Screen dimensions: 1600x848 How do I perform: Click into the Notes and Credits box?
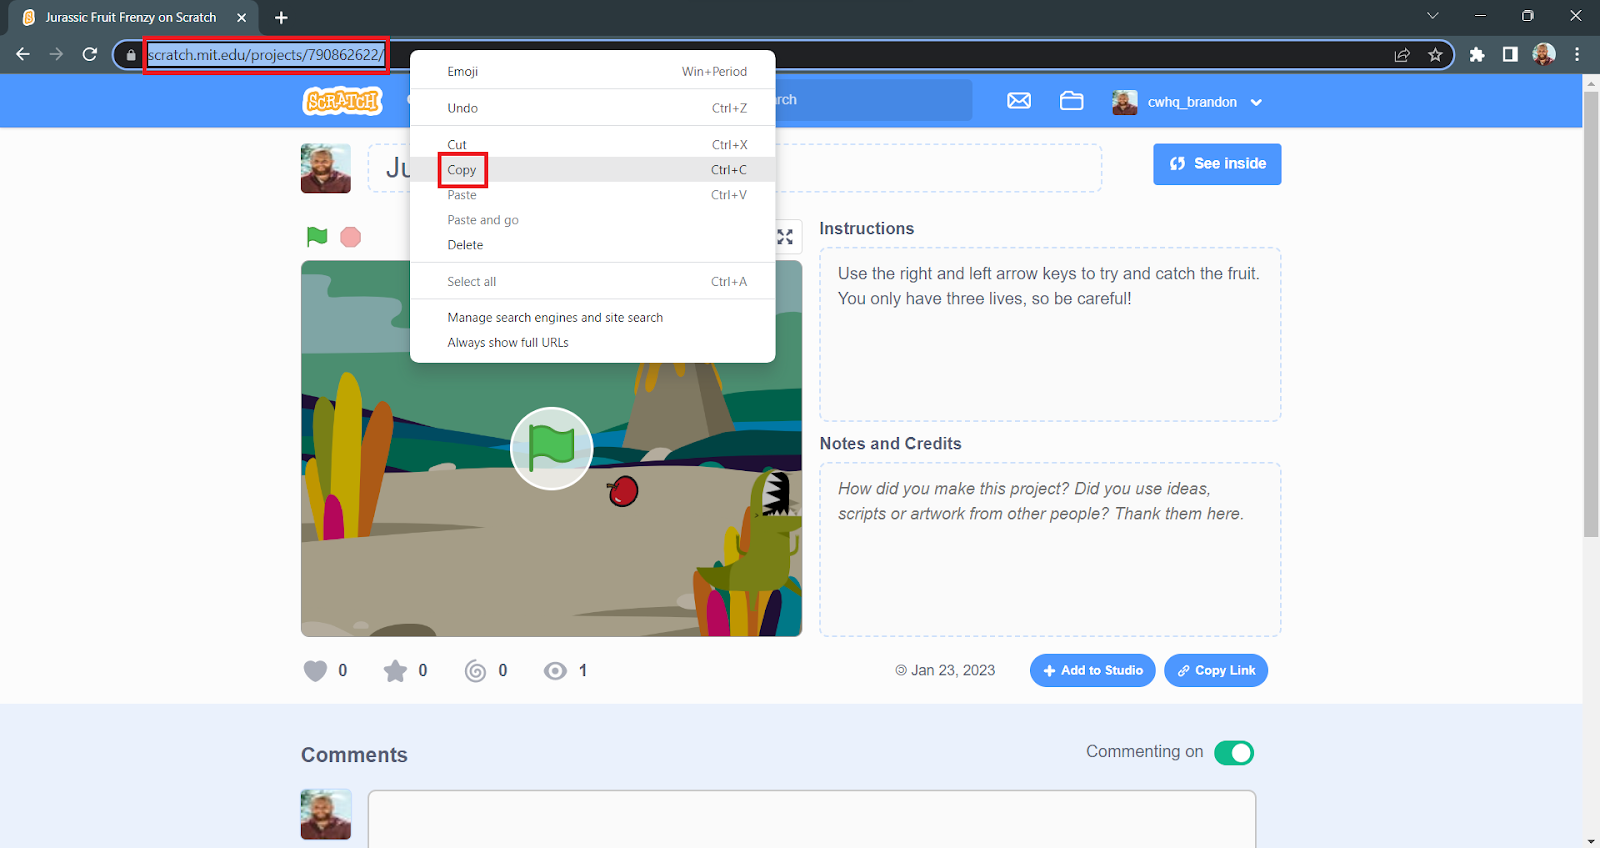click(x=1050, y=549)
